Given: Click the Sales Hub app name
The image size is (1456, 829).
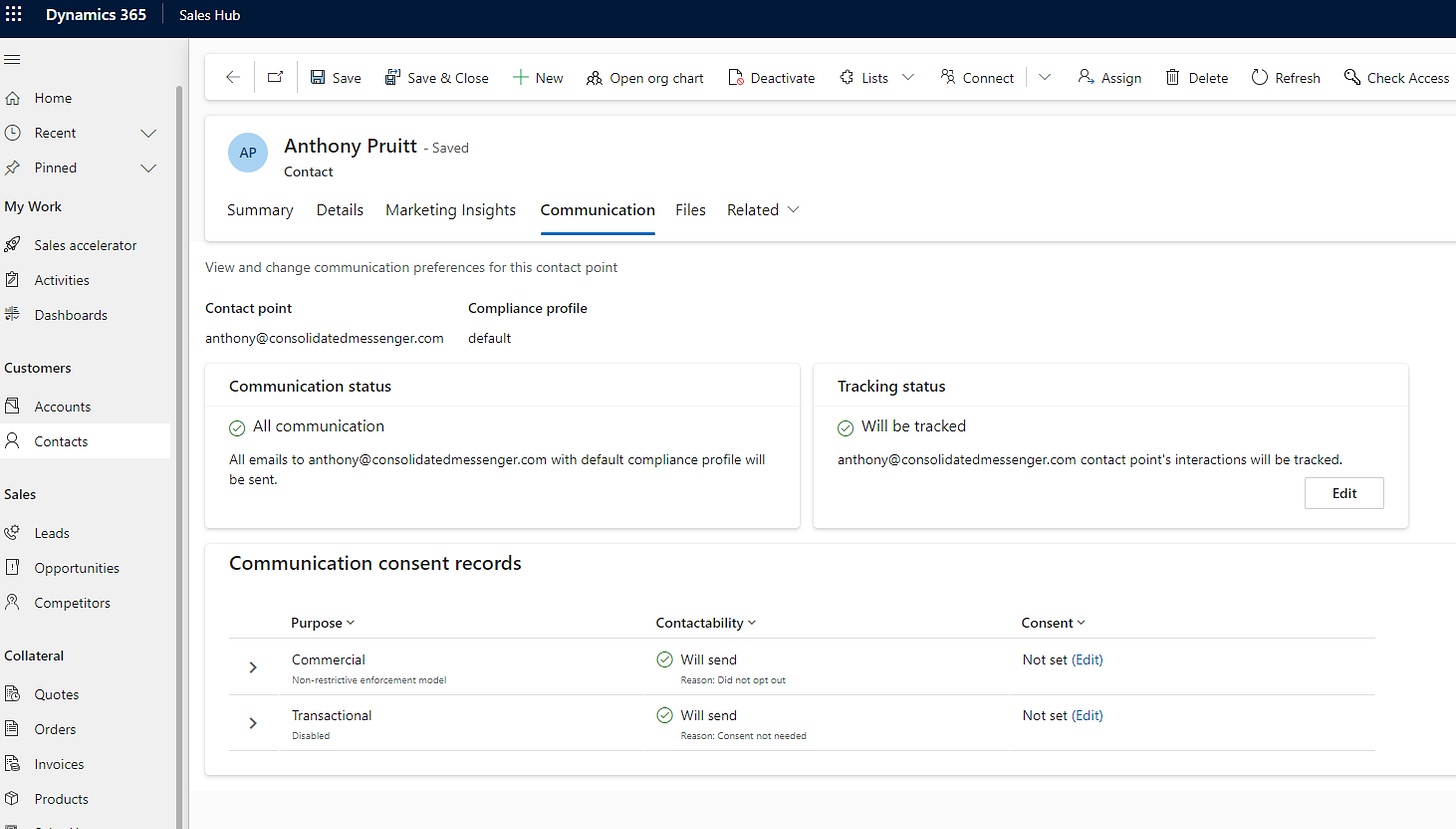Looking at the screenshot, I should click(209, 15).
